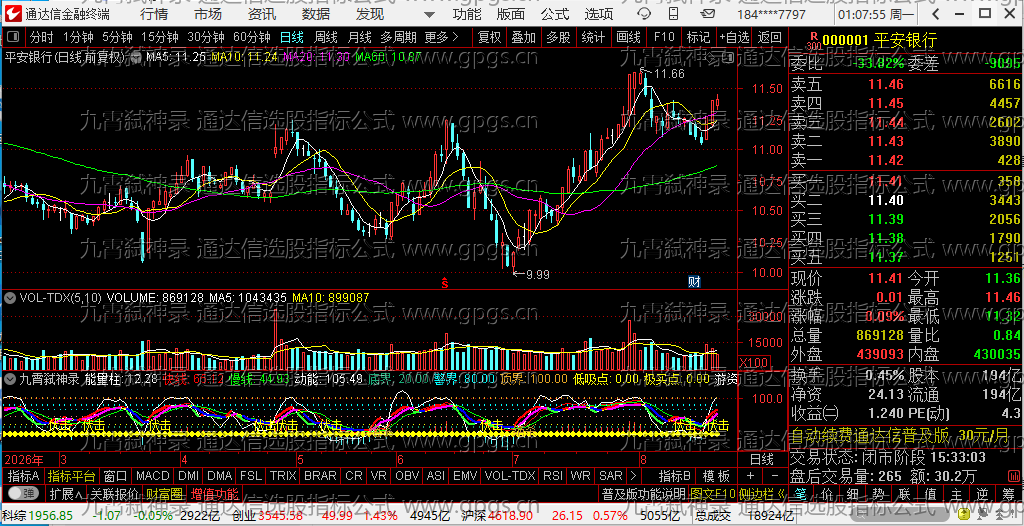The width and height of the screenshot is (1024, 526).
Task: Click the 统计 statistics button
Action: pos(593,37)
